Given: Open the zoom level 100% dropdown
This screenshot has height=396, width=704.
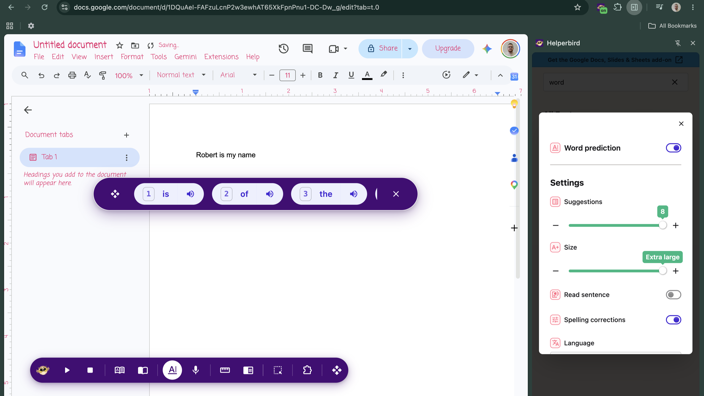Looking at the screenshot, I should pos(129,75).
